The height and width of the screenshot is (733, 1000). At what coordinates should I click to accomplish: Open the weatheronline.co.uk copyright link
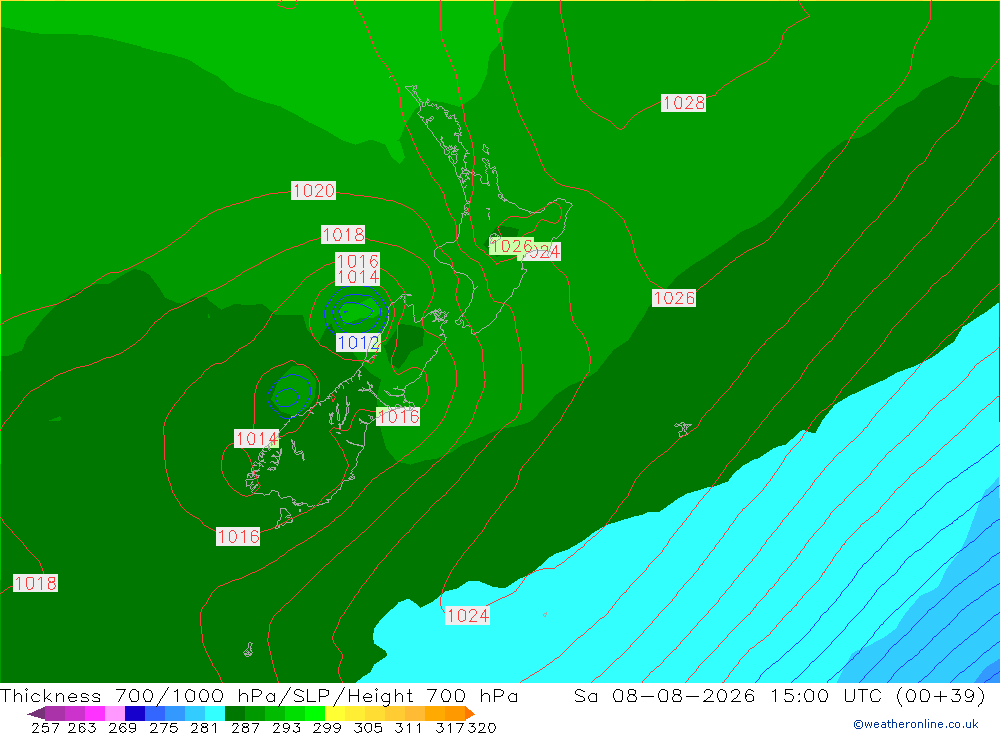tap(916, 724)
